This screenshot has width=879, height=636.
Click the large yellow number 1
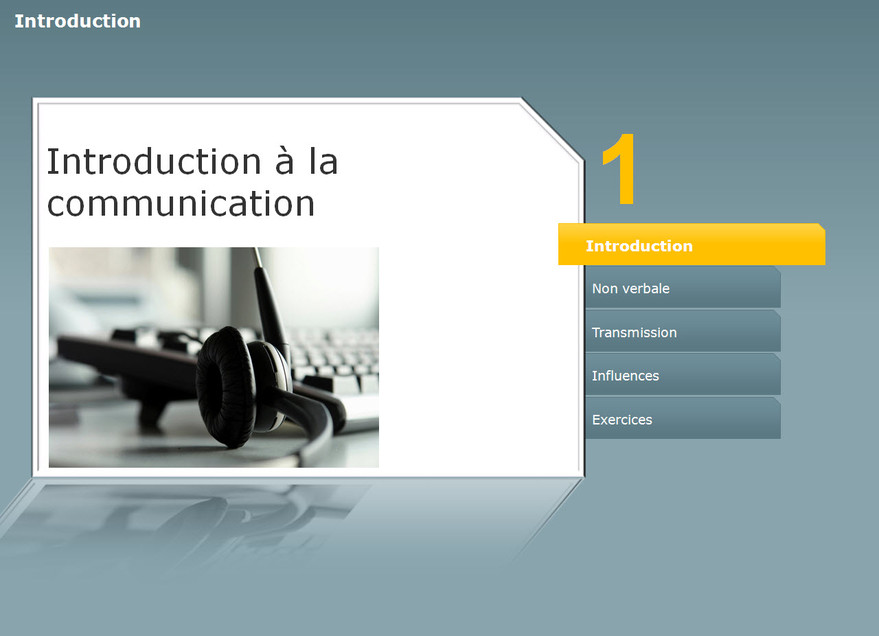tap(620, 169)
